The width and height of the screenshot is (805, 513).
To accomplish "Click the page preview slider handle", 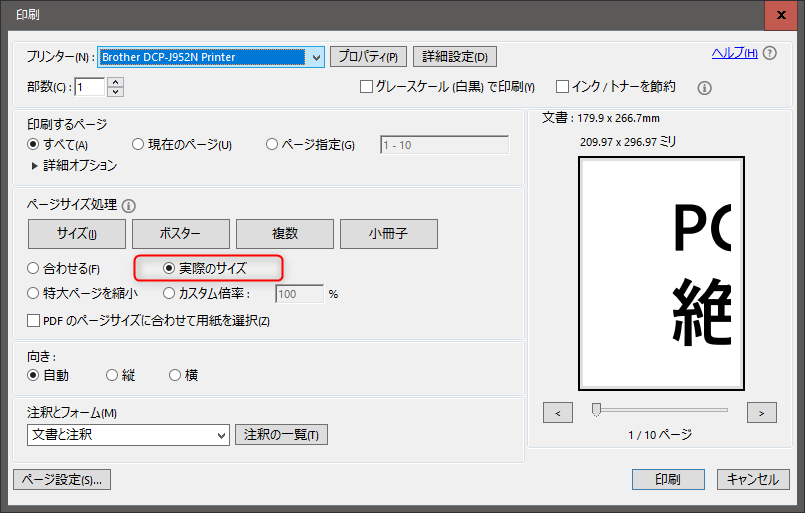I will click(597, 409).
